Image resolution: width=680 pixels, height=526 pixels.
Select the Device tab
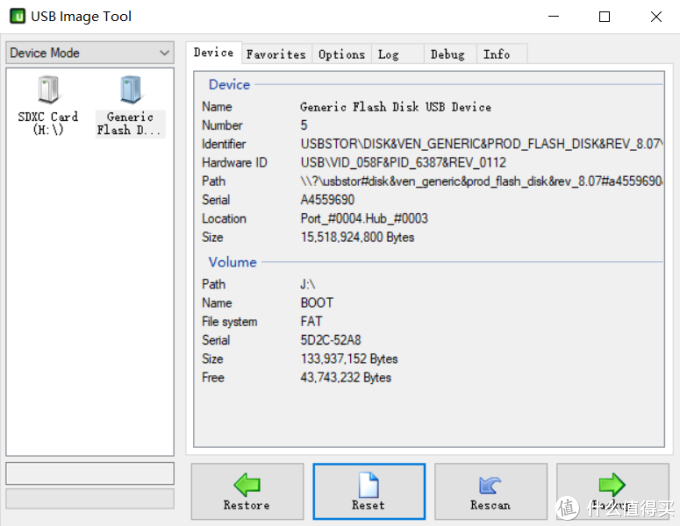pyautogui.click(x=213, y=53)
